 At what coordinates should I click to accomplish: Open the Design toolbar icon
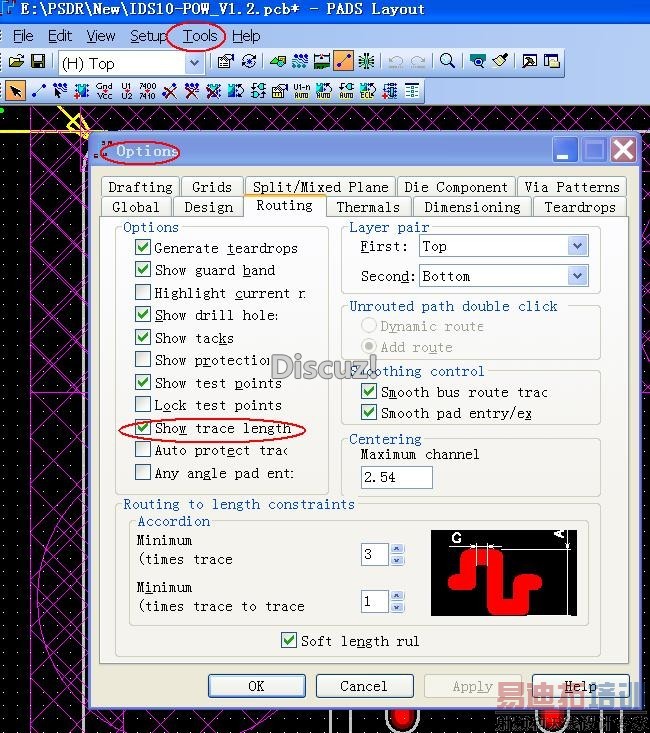pos(300,62)
